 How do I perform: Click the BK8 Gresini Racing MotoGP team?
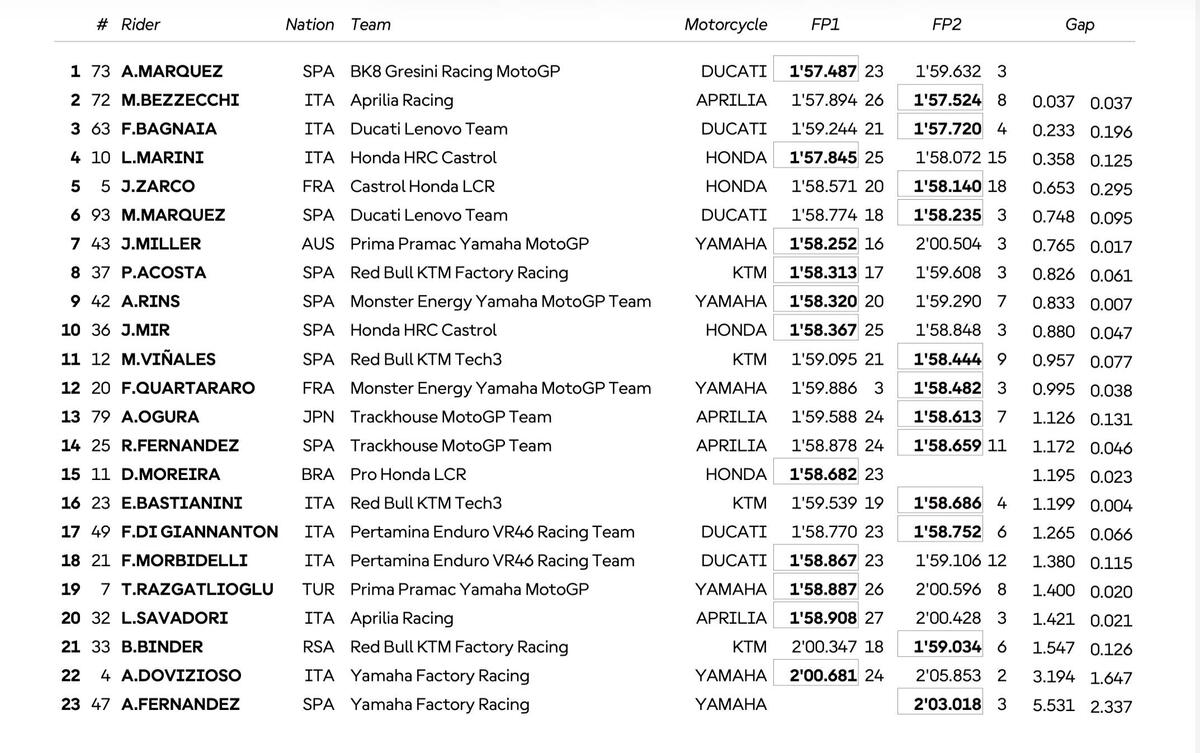point(455,71)
